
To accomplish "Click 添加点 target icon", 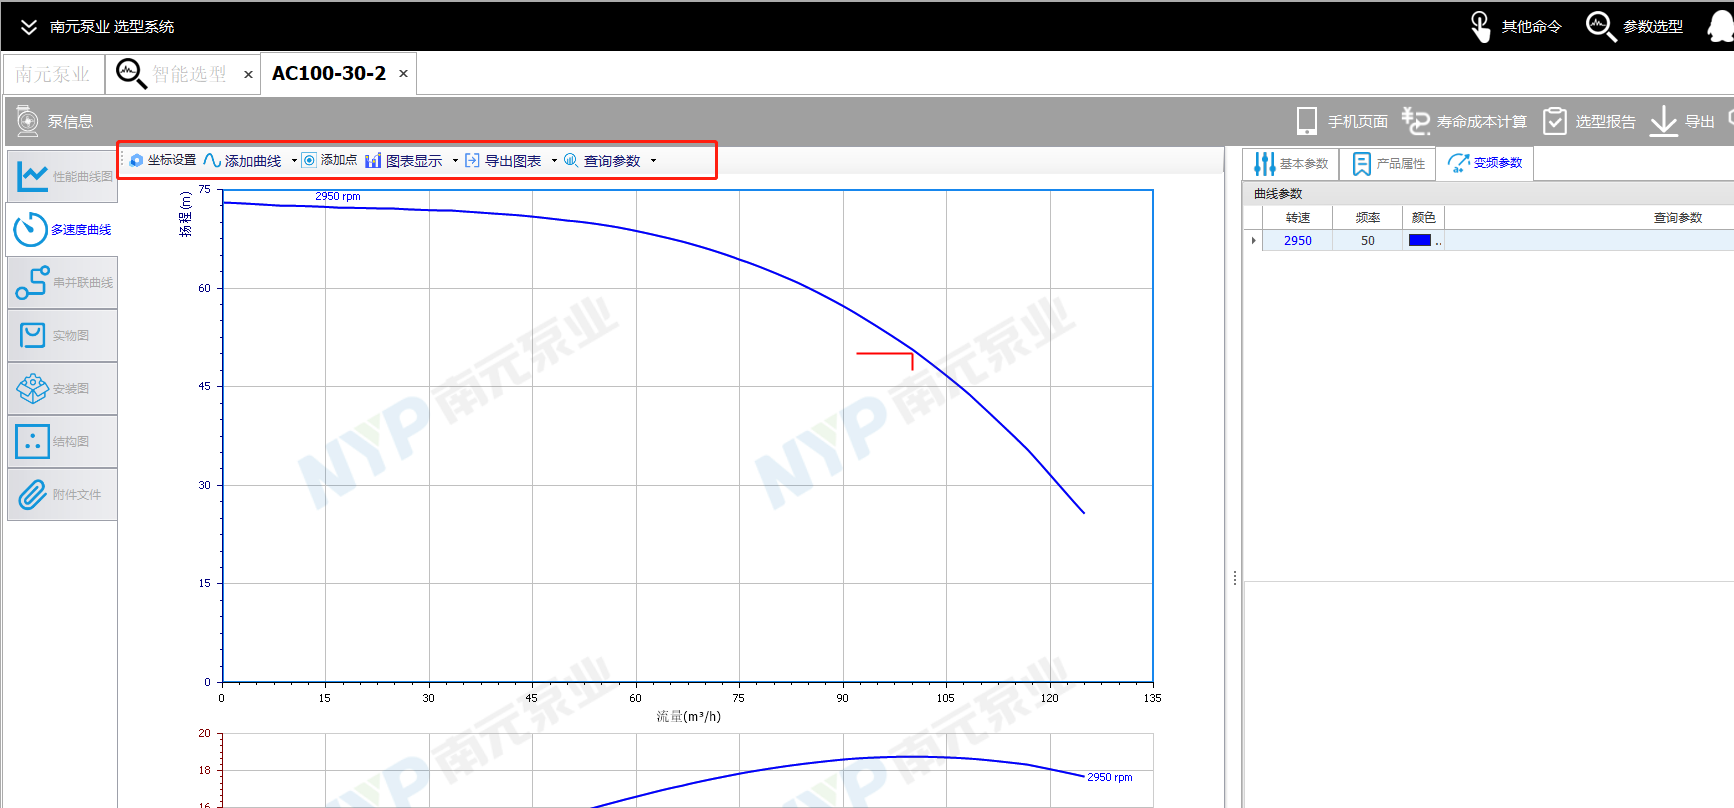I will tap(309, 160).
